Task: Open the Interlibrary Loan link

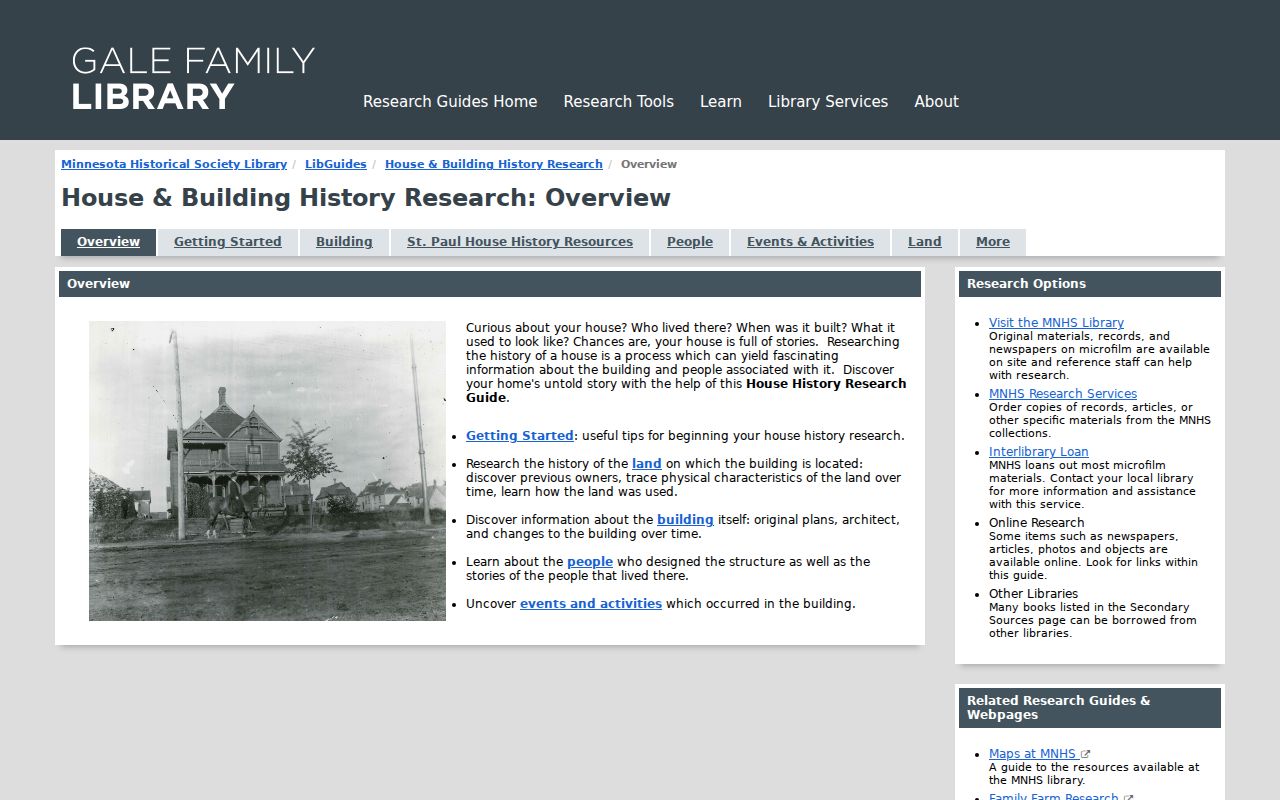Action: (x=1039, y=452)
